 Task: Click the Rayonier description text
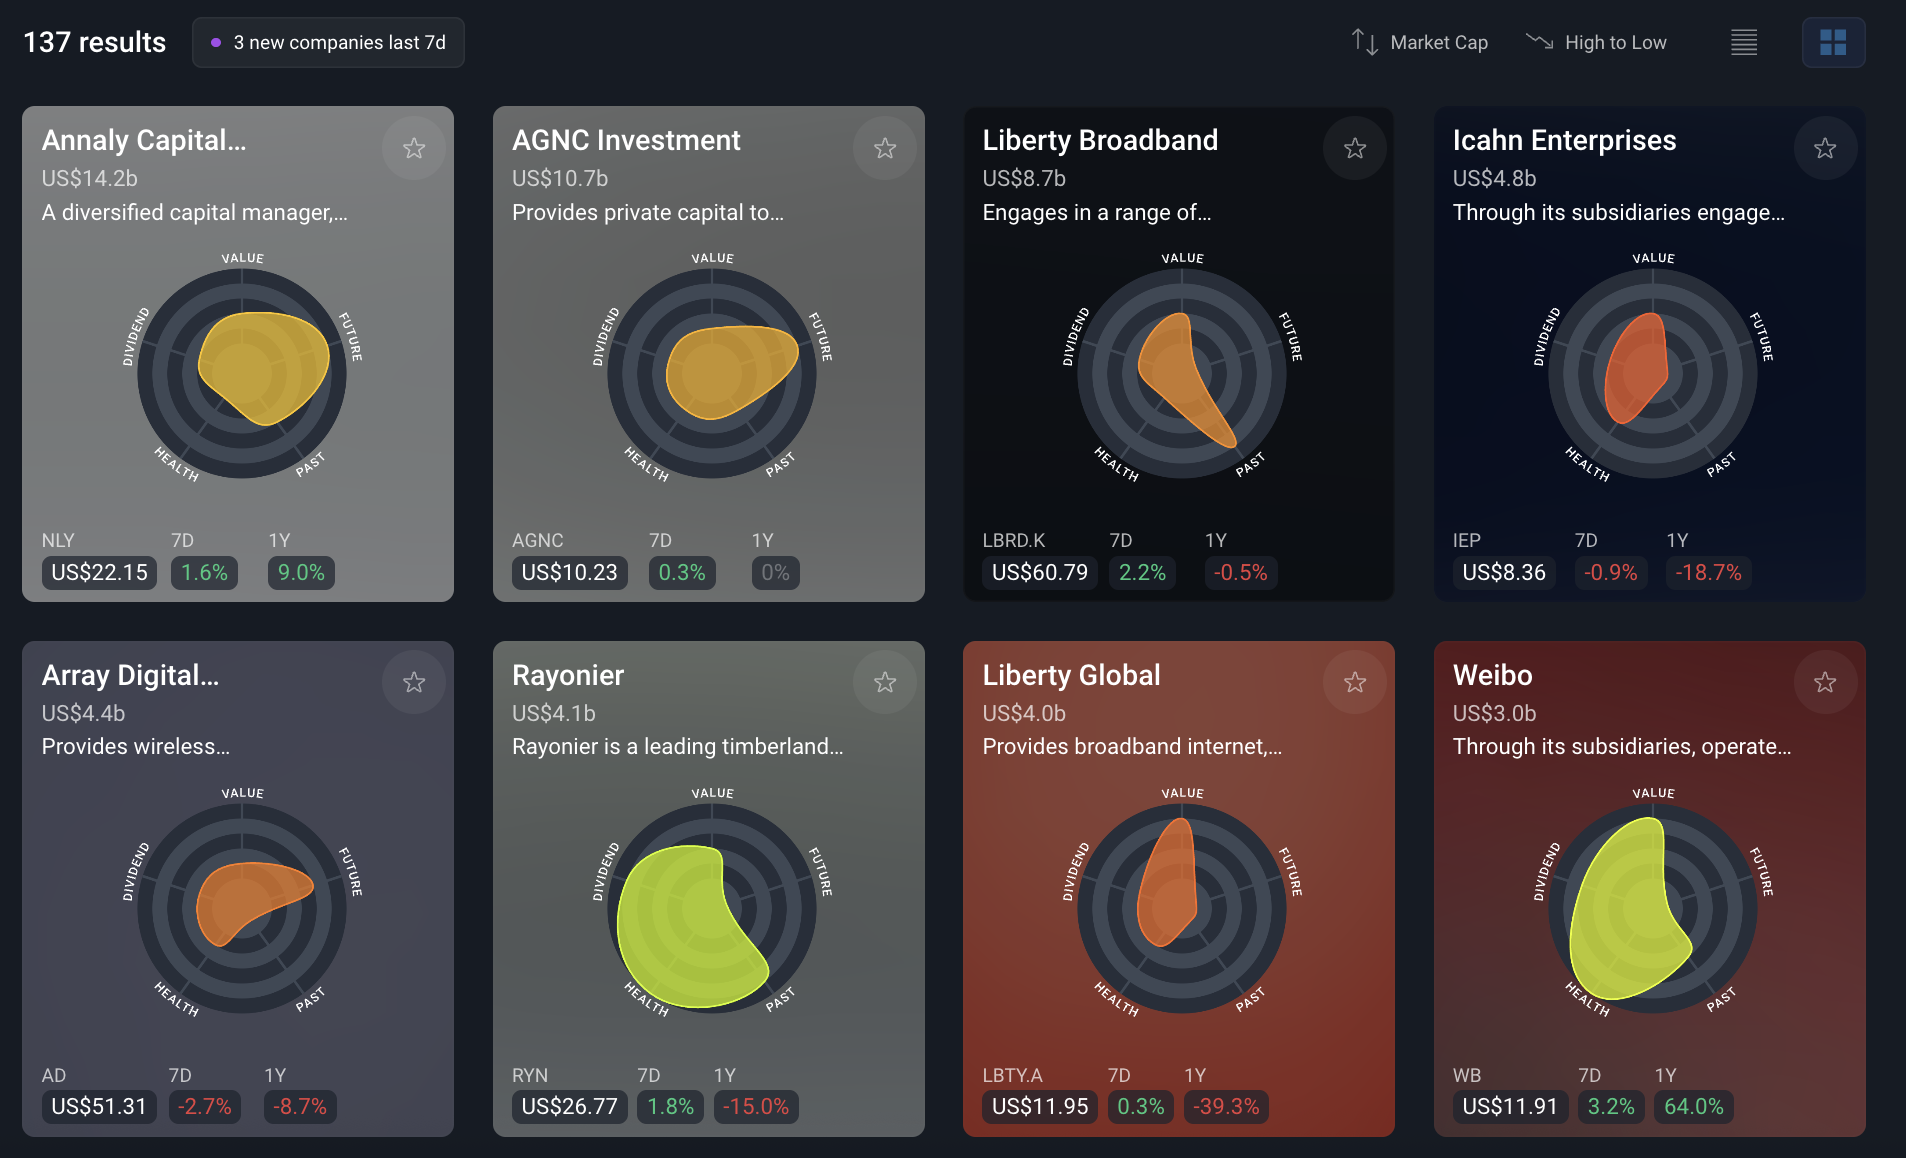click(677, 746)
